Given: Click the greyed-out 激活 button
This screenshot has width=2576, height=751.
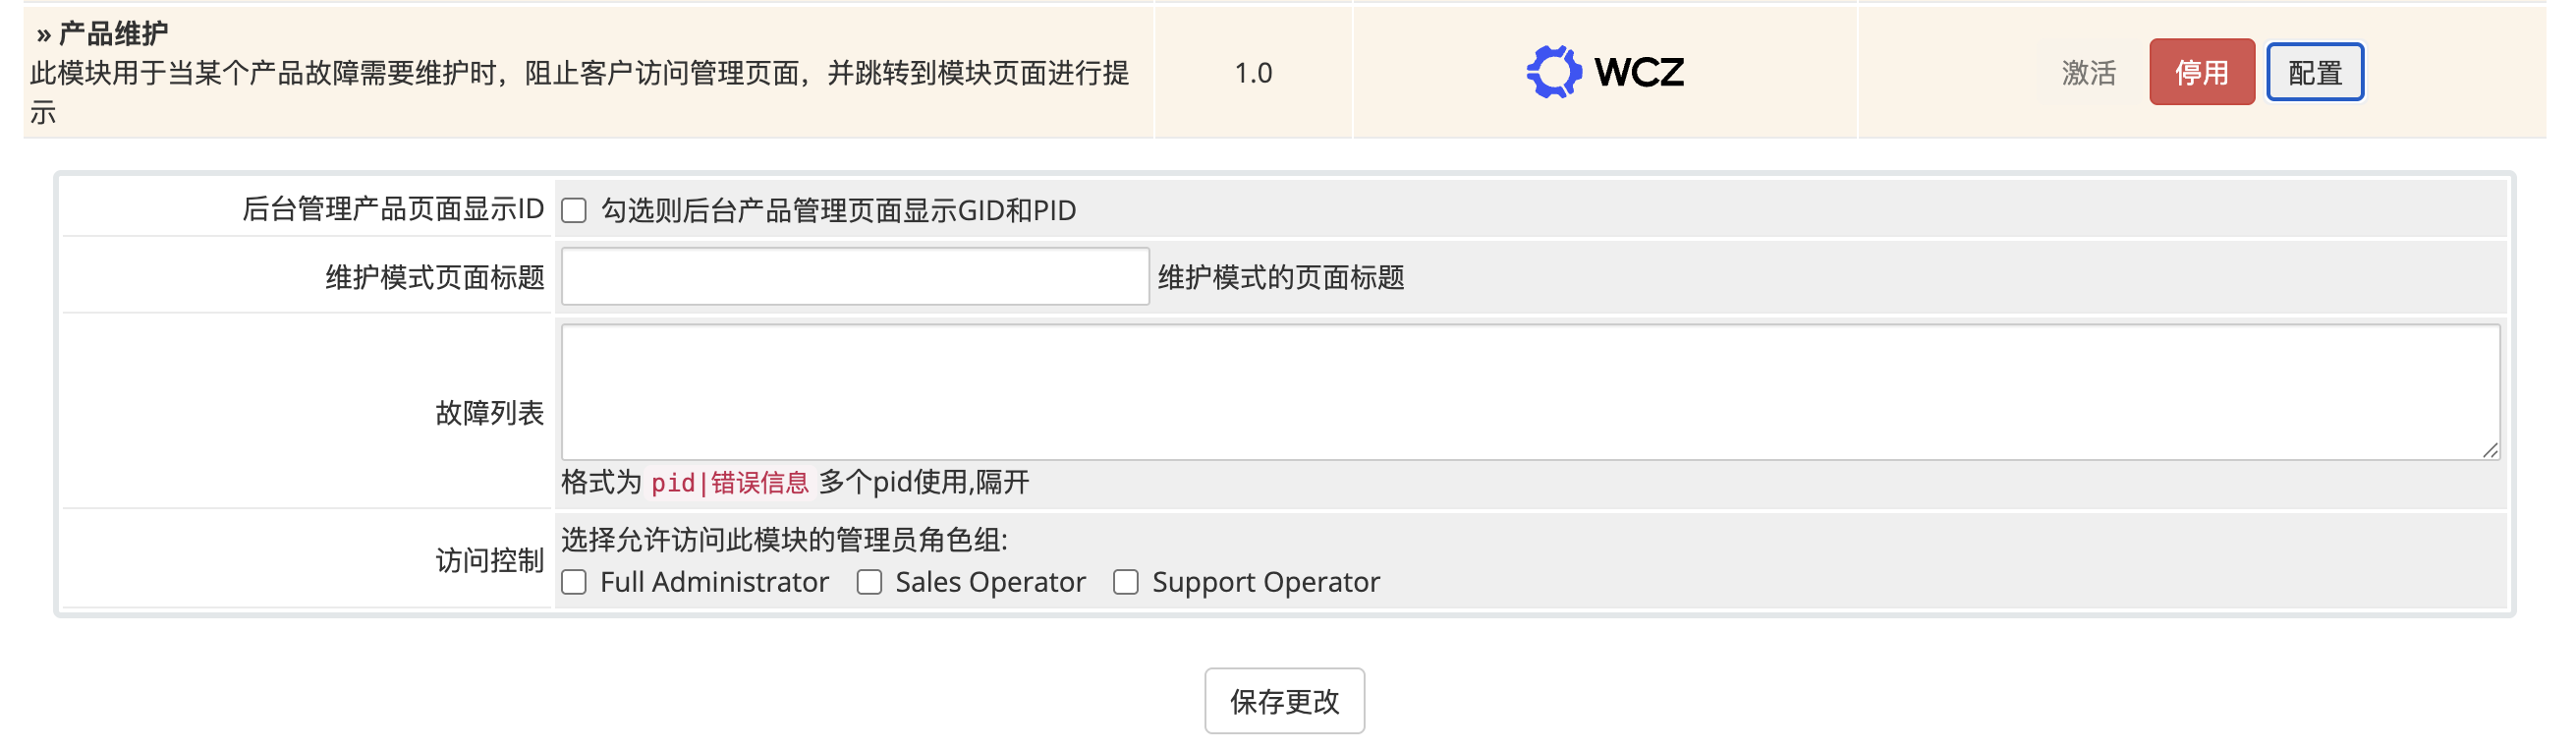Looking at the screenshot, I should (x=2088, y=72).
